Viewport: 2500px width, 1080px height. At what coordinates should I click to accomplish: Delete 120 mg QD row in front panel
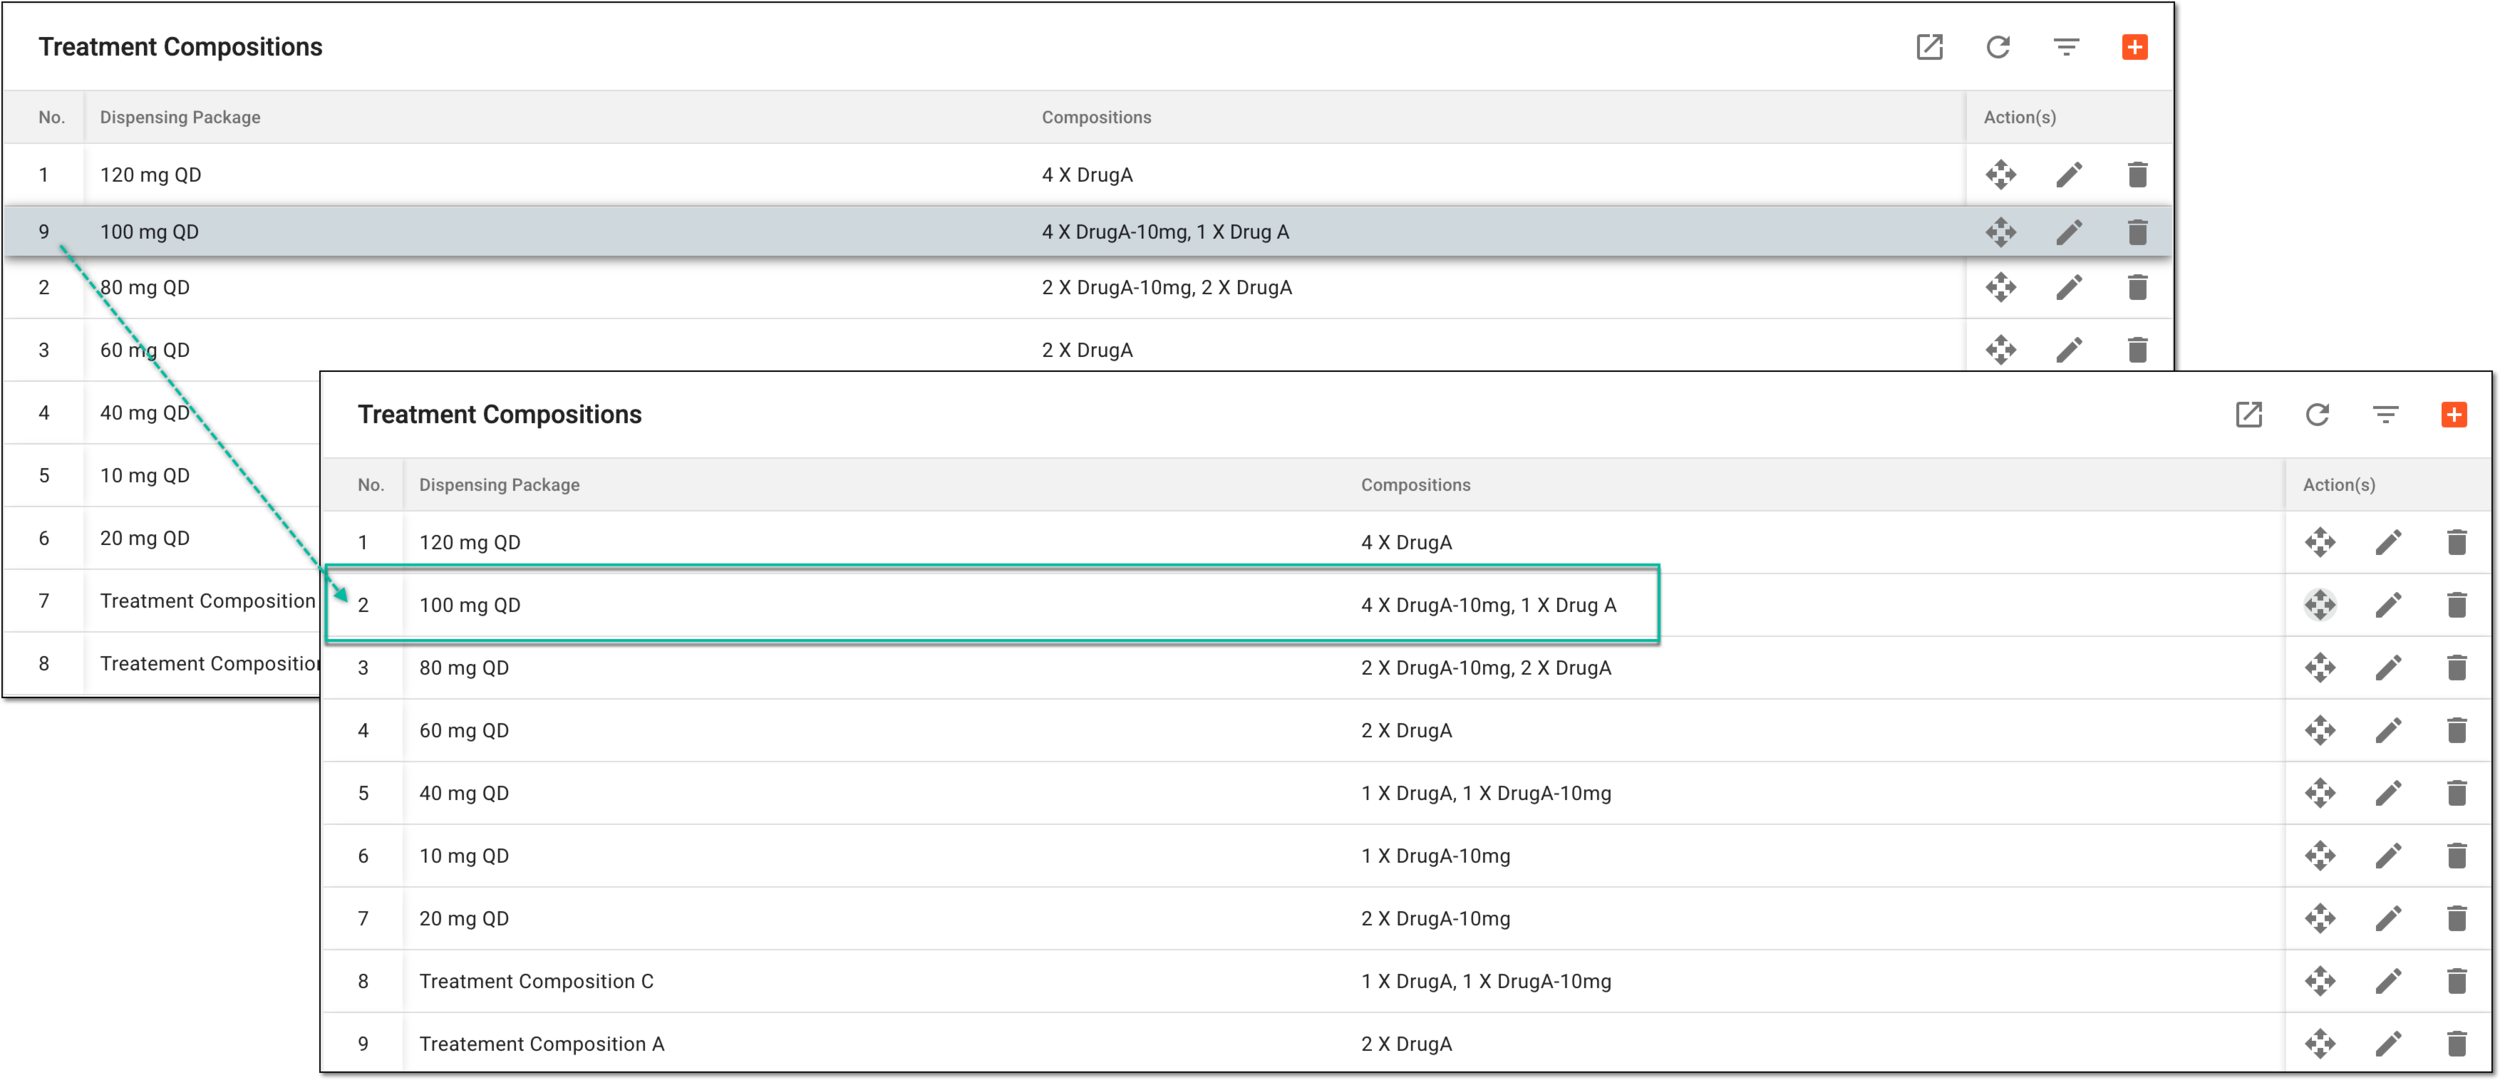point(2457,543)
